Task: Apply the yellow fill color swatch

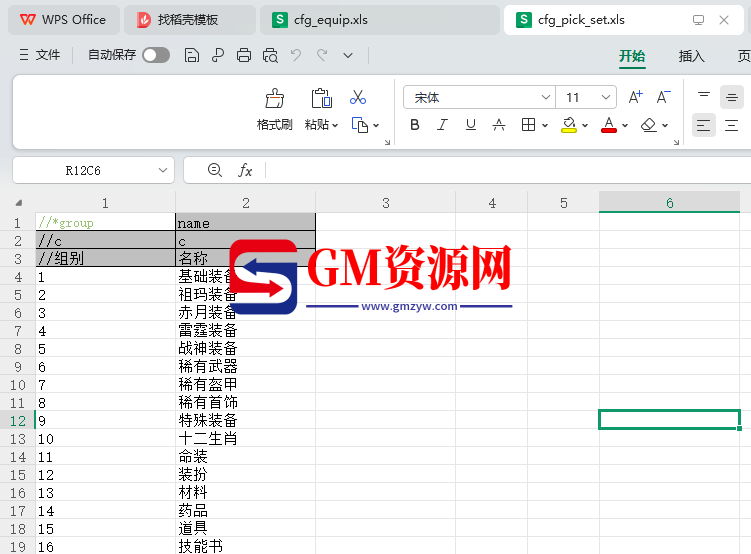Action: [569, 125]
